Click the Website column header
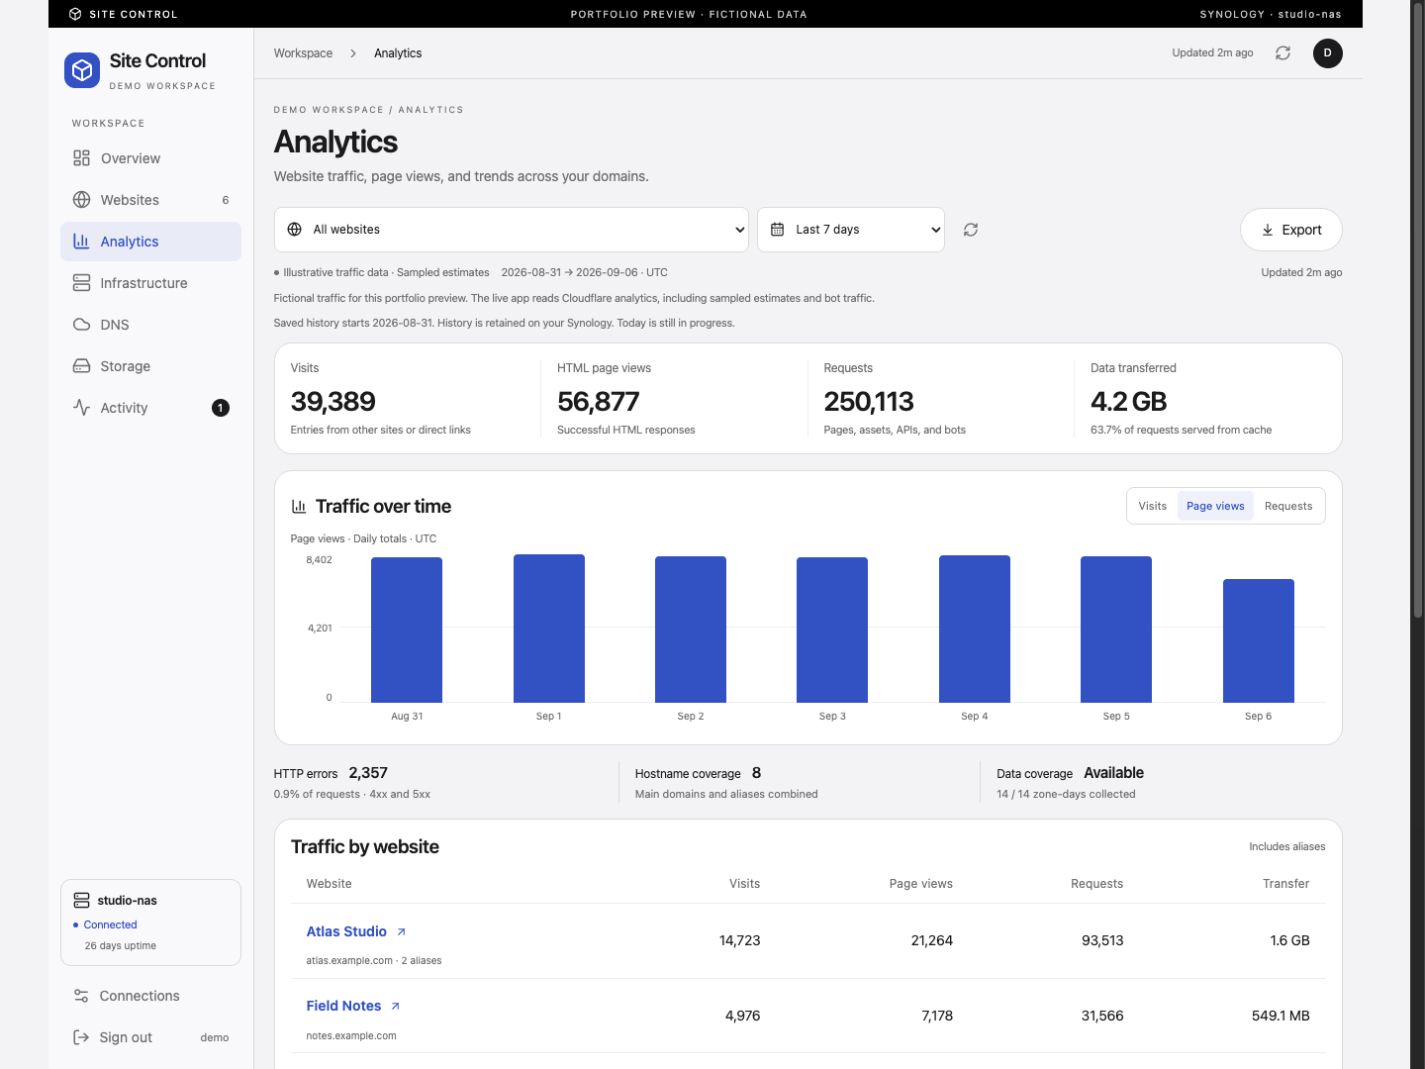 pyautogui.click(x=329, y=884)
